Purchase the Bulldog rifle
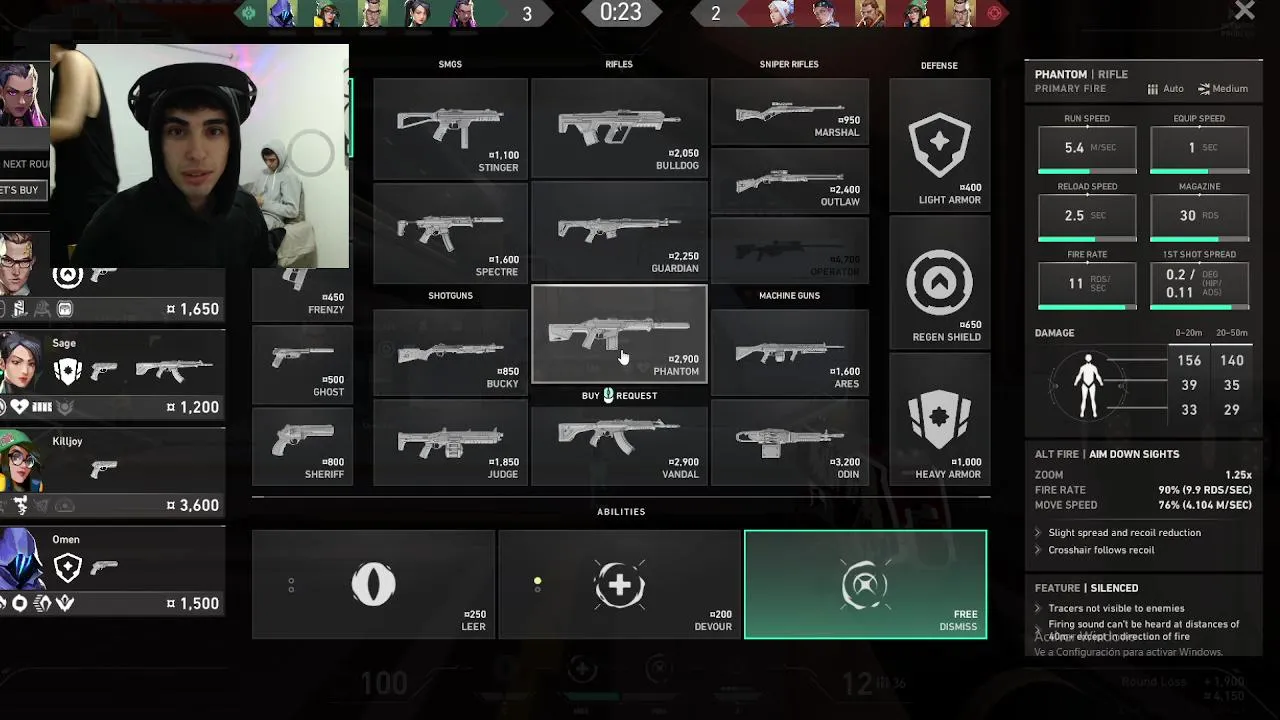Viewport: 1280px width, 720px height. (x=619, y=129)
